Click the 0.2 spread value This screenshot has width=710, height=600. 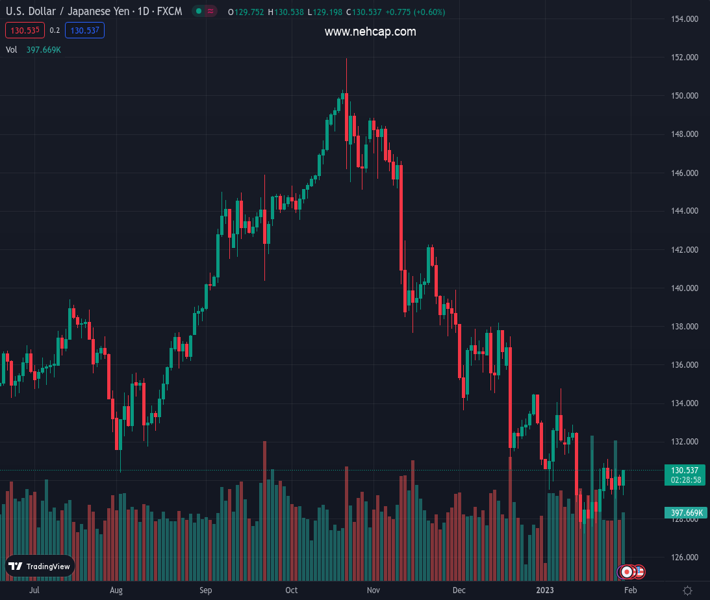pyautogui.click(x=55, y=30)
